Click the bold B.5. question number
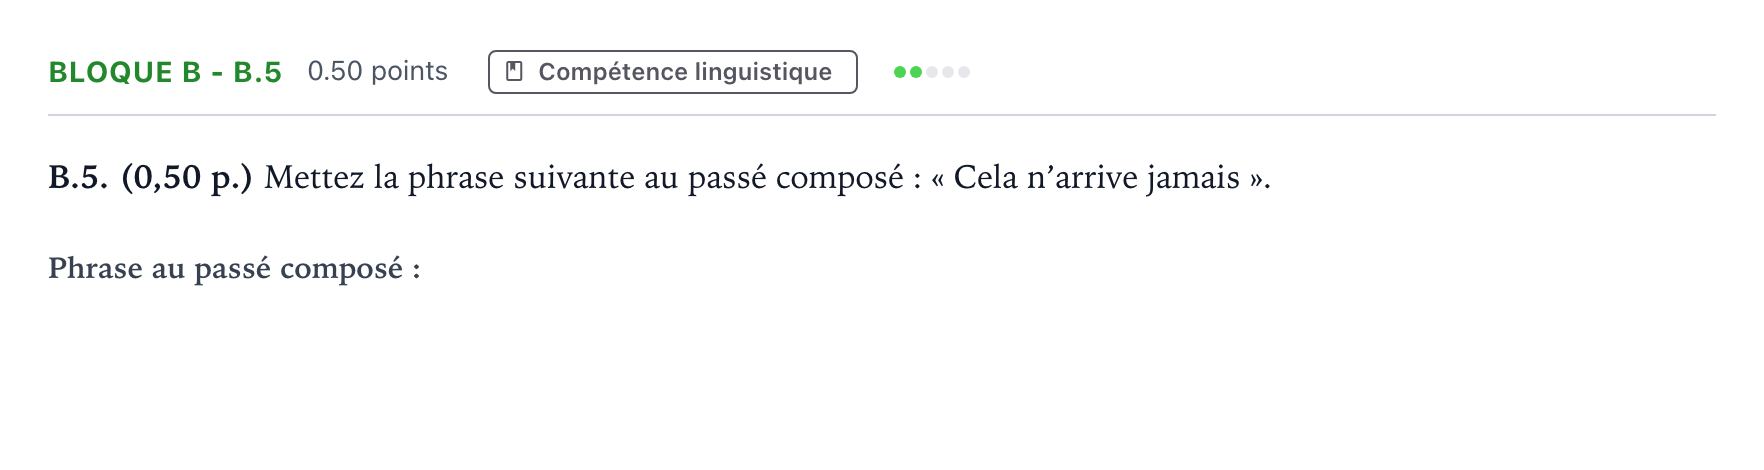Viewport: 1764px width, 470px height. click(x=78, y=178)
